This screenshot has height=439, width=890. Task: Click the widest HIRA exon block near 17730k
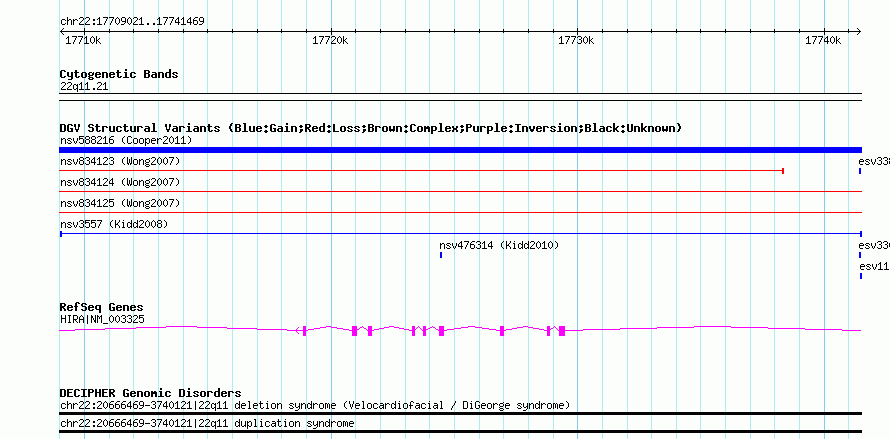tap(562, 331)
